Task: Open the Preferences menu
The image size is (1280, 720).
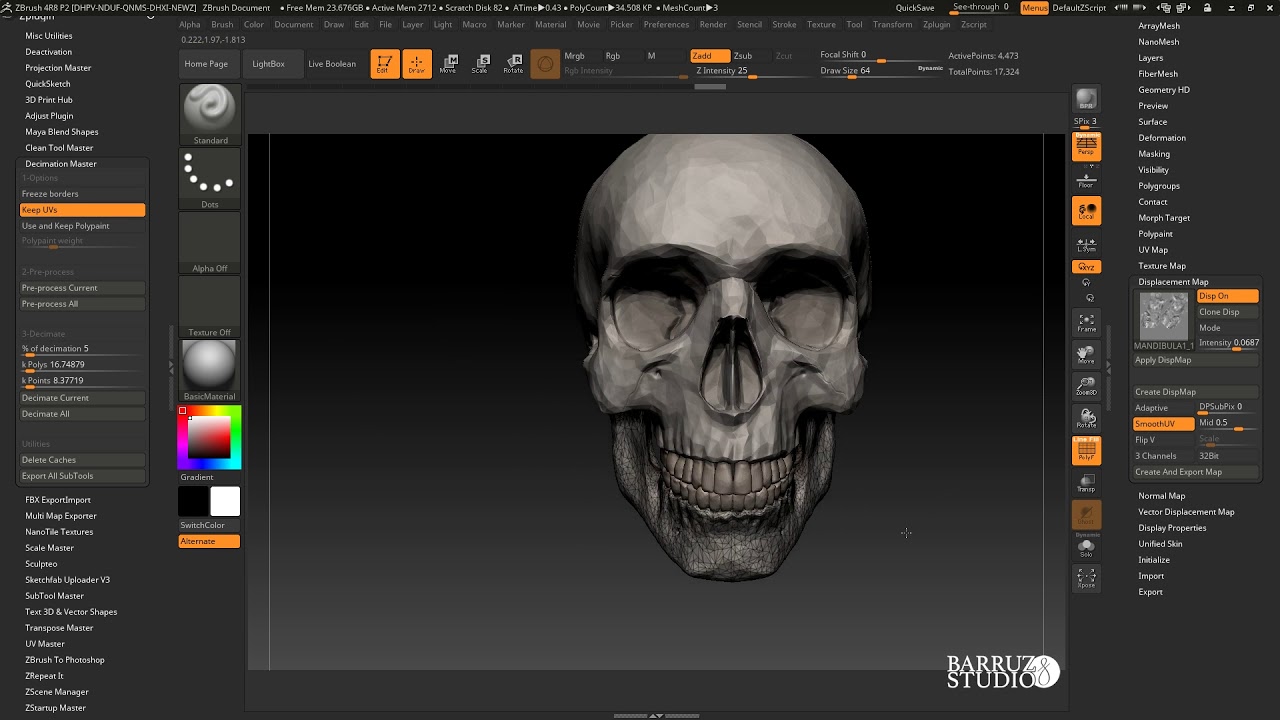Action: [666, 24]
